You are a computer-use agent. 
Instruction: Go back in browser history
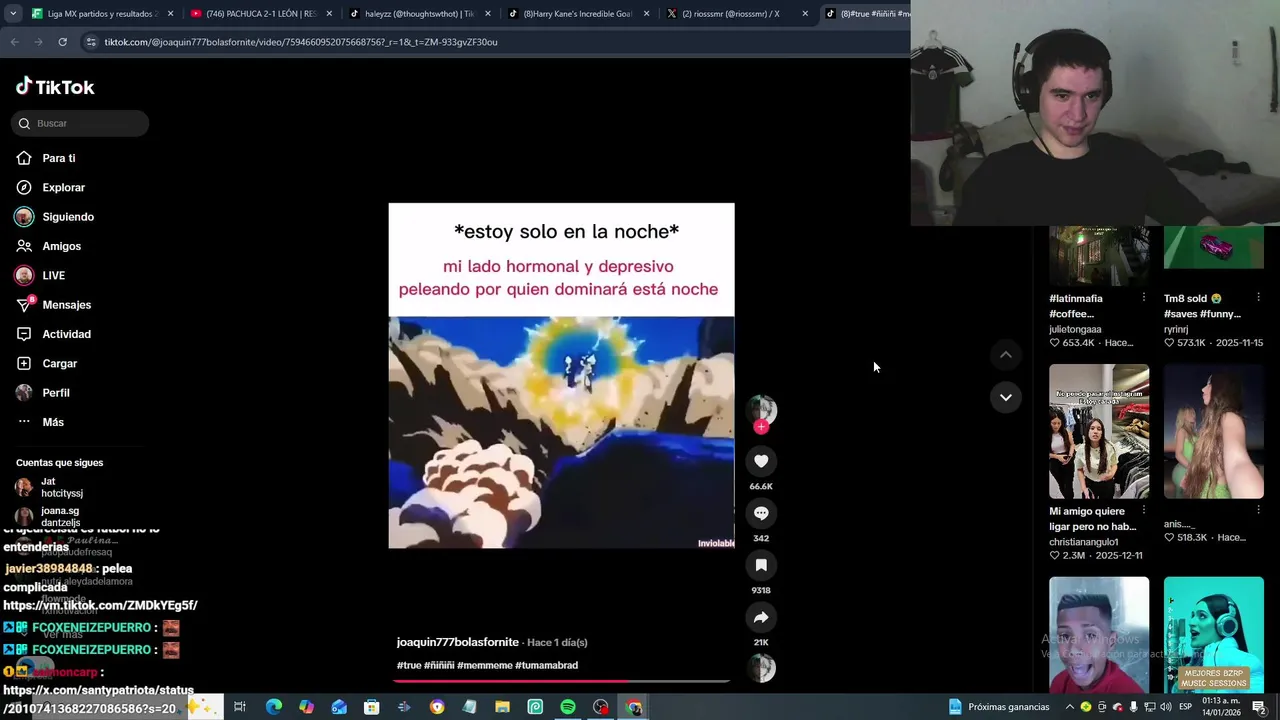(14, 42)
